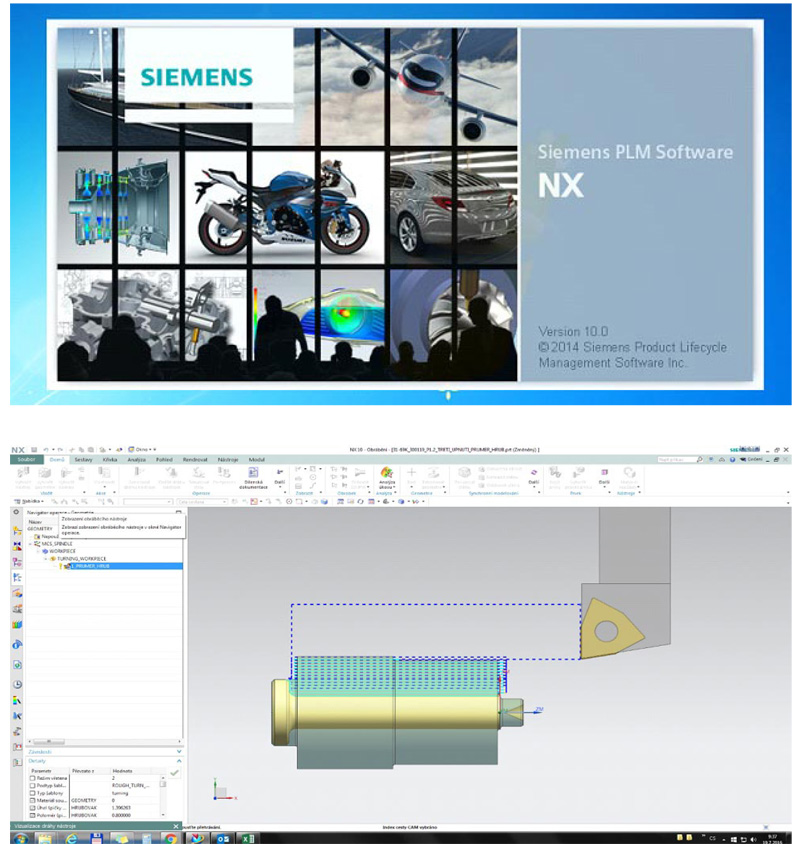Open the Celá sestava selection scope combo box
This screenshot has height=844, width=800.
click(202, 502)
